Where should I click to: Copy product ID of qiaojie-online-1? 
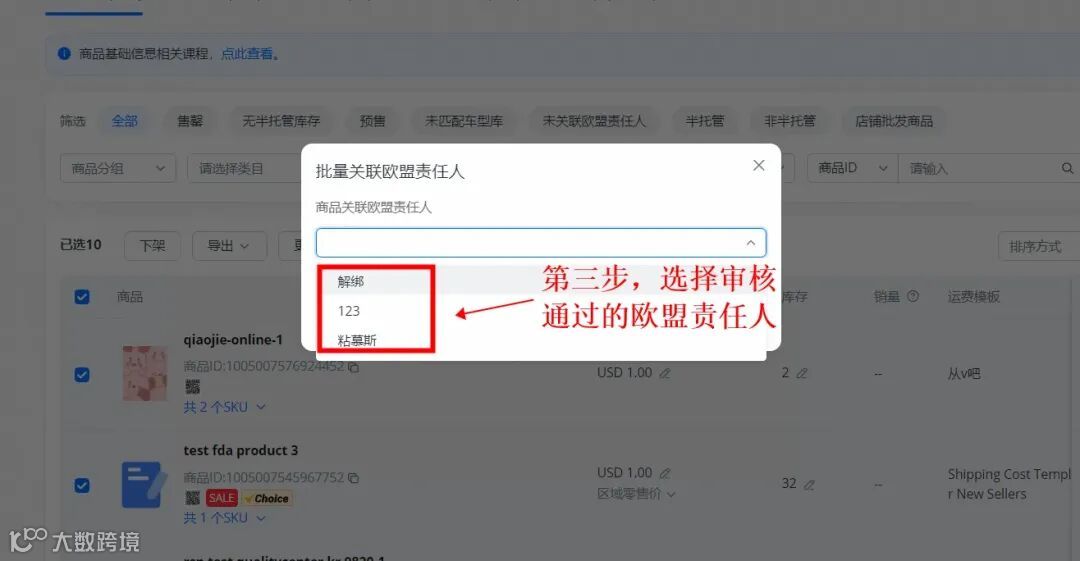(x=353, y=367)
